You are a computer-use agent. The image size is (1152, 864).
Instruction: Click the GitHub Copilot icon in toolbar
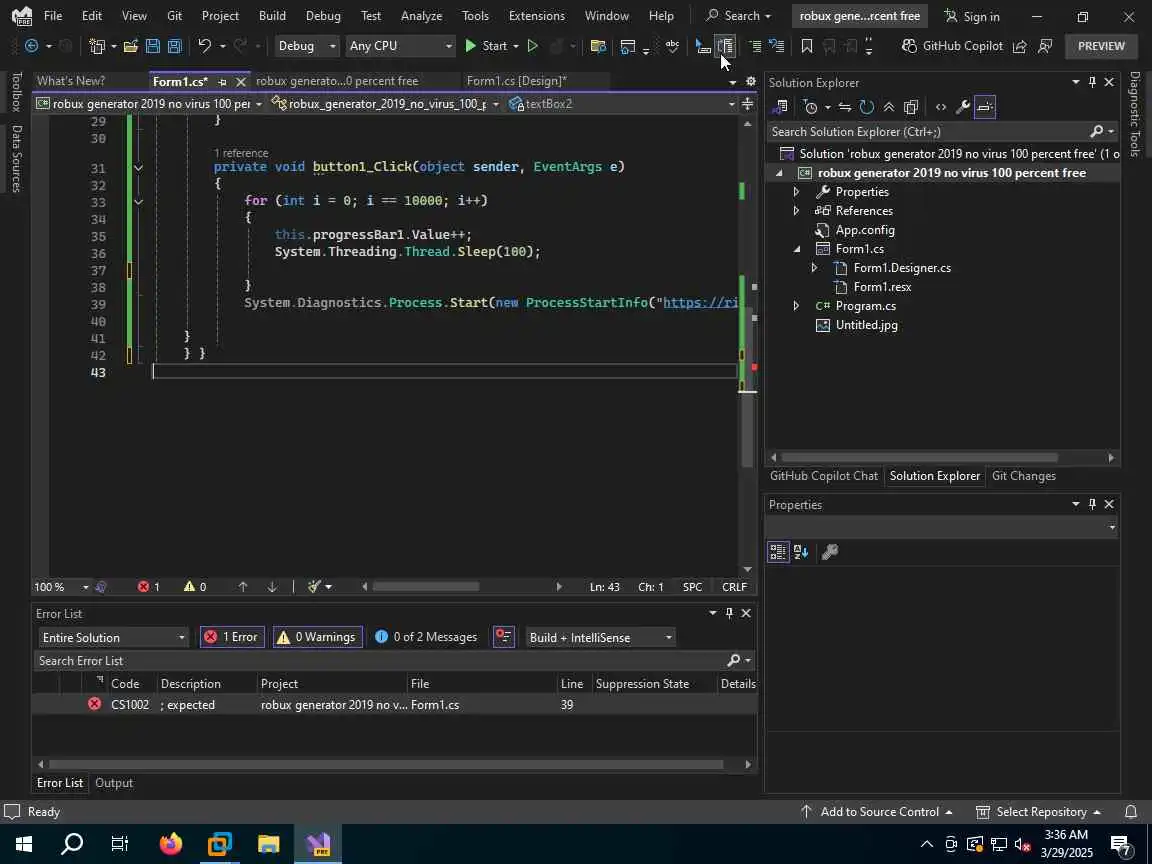point(909,46)
